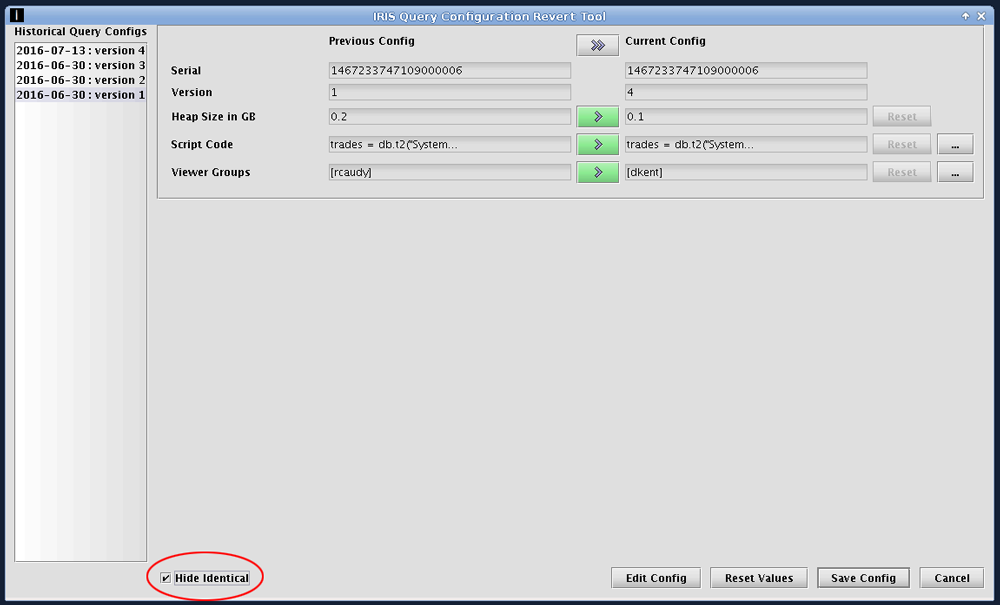
Task: Shade the window using the up-arrow icon
Action: coord(966,16)
